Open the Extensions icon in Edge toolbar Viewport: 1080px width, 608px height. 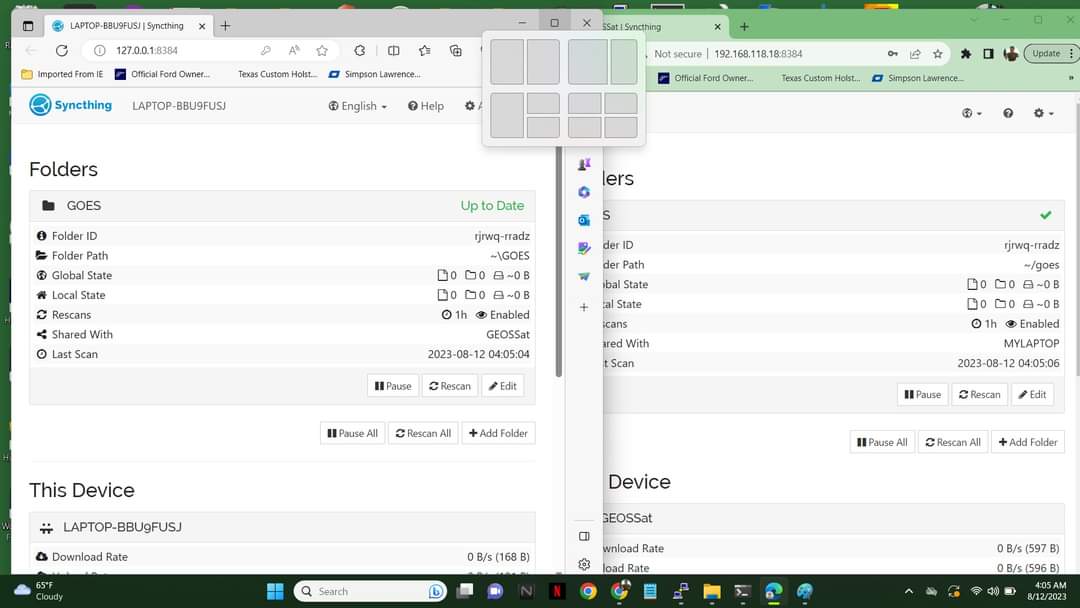(x=360, y=50)
